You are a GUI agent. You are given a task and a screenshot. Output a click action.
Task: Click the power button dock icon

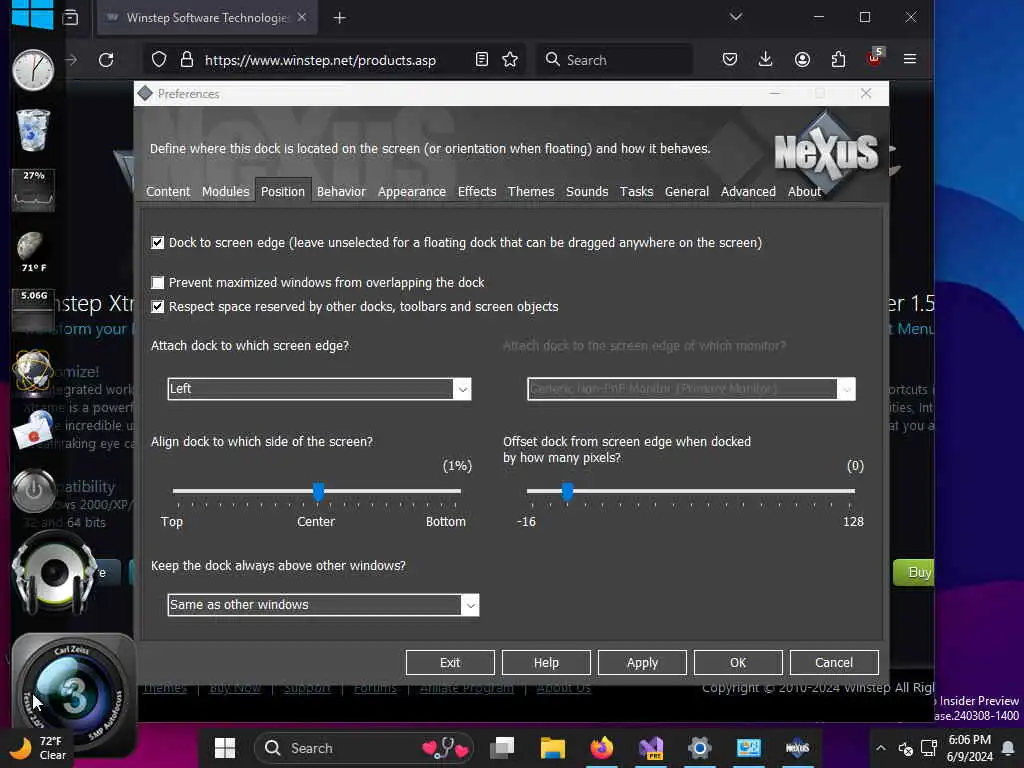point(33,490)
